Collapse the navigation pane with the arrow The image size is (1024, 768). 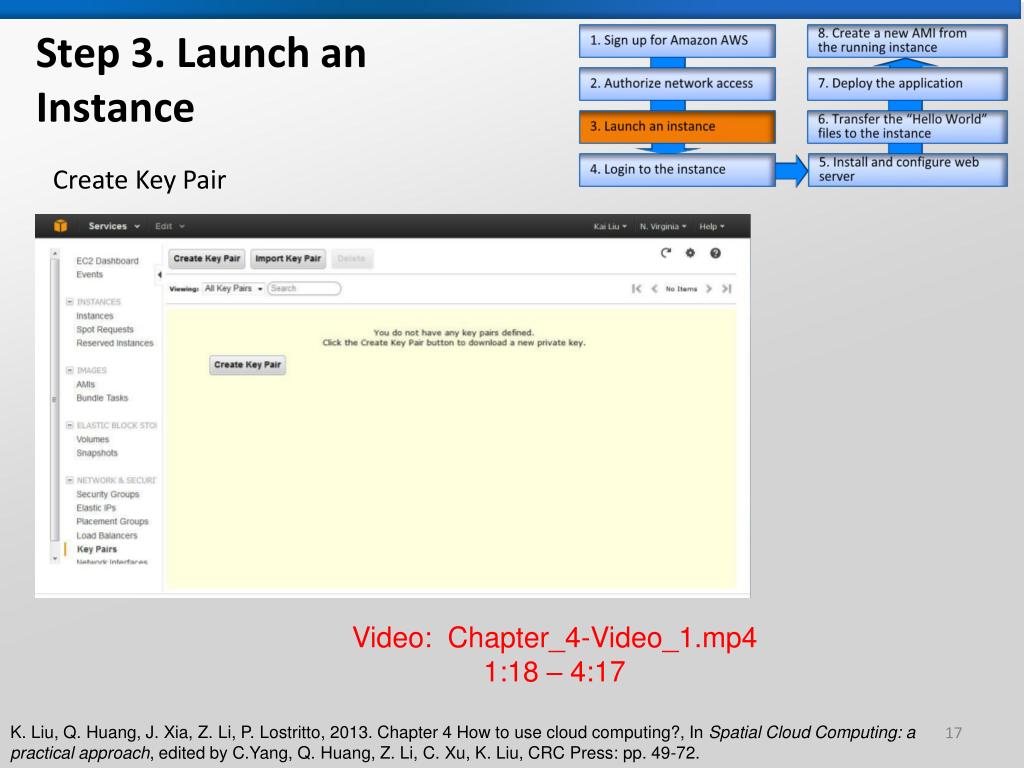[159, 275]
